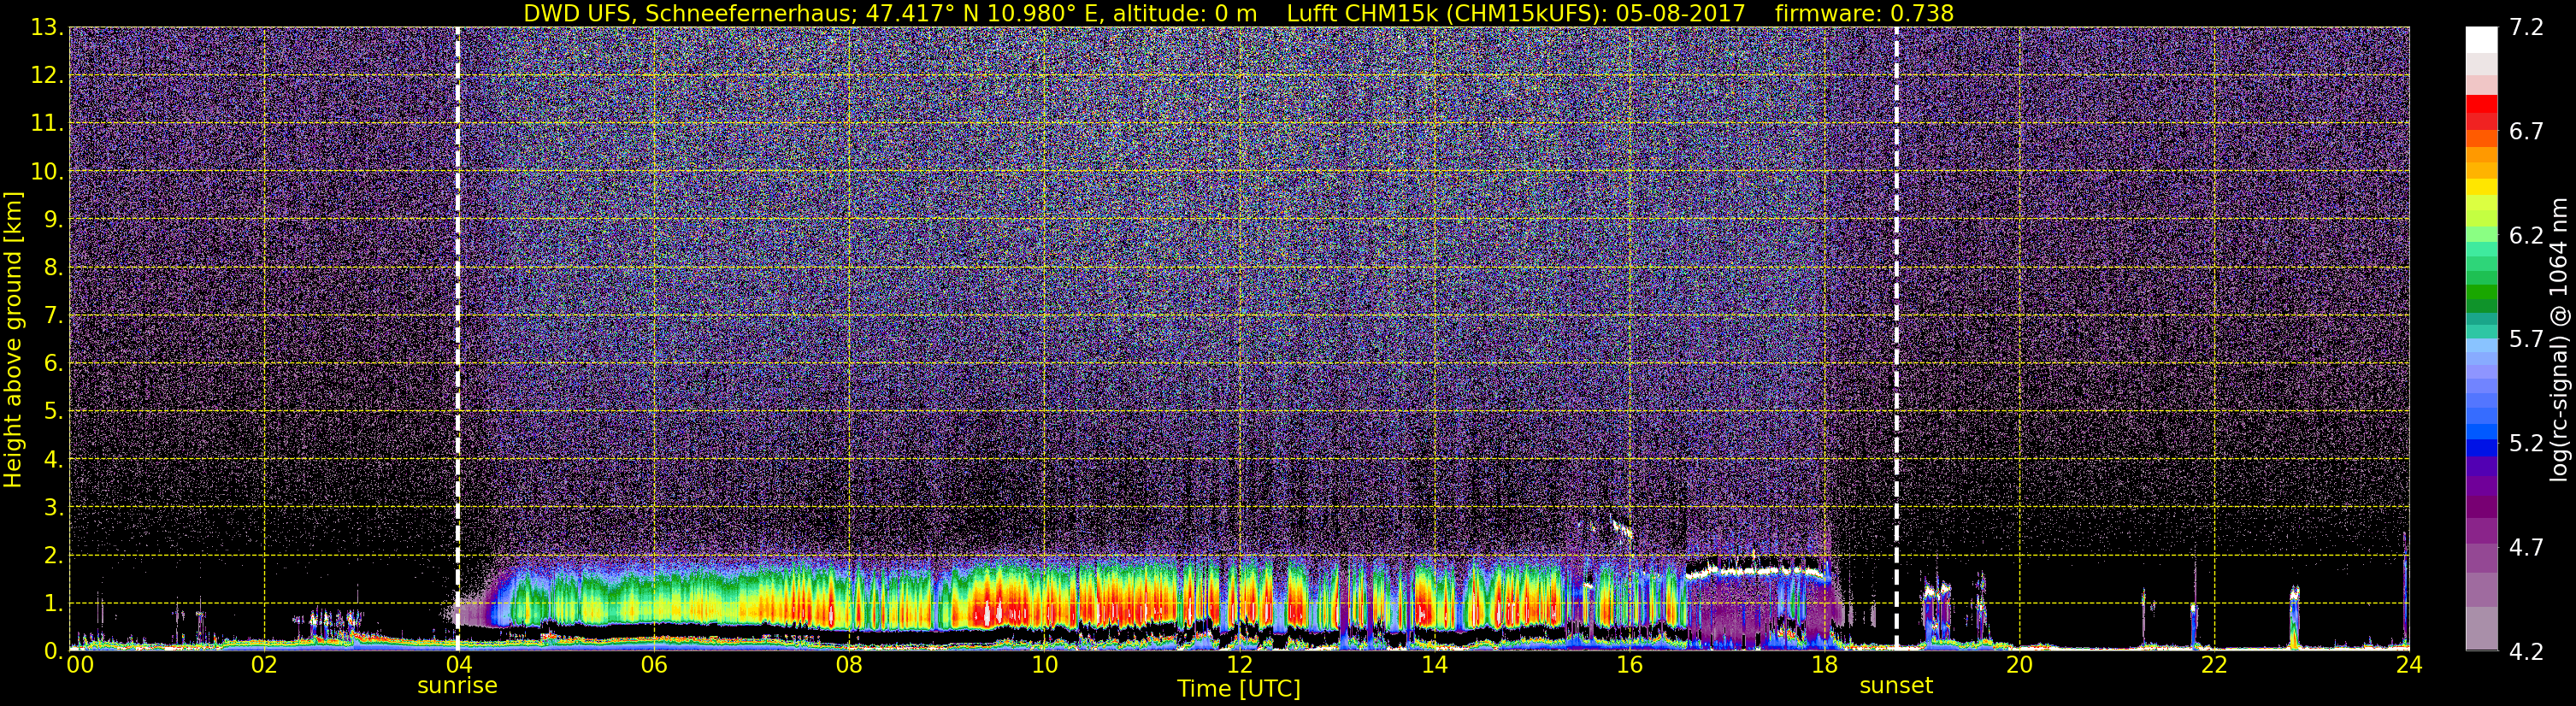Click the height tick label '1.'
The image size is (2576, 706).
tap(53, 603)
